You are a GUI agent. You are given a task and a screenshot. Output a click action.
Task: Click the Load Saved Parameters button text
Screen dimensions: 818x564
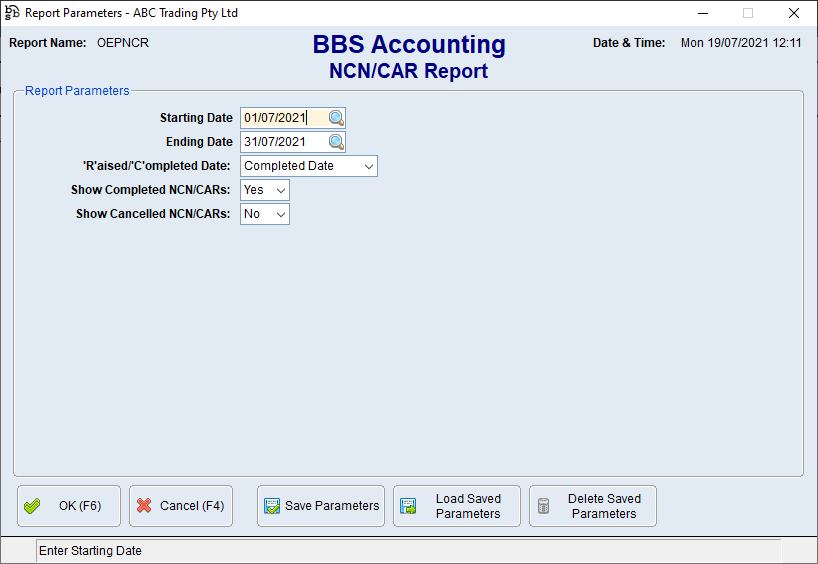pos(468,506)
